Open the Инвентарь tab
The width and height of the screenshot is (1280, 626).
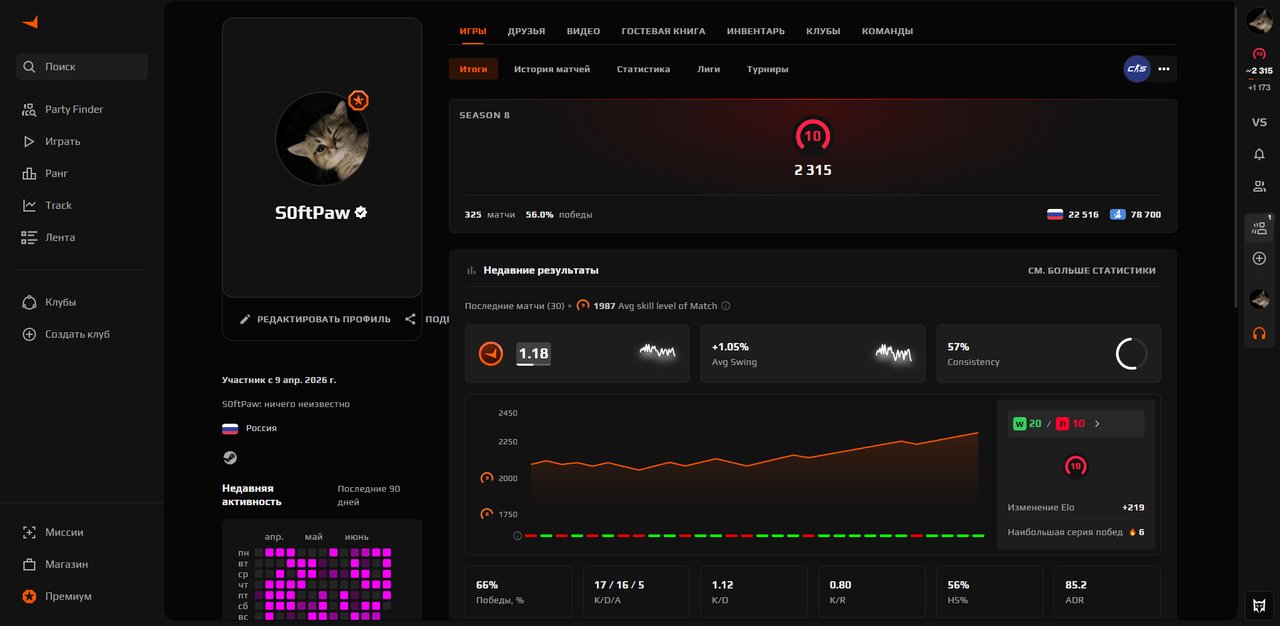[x=756, y=31]
